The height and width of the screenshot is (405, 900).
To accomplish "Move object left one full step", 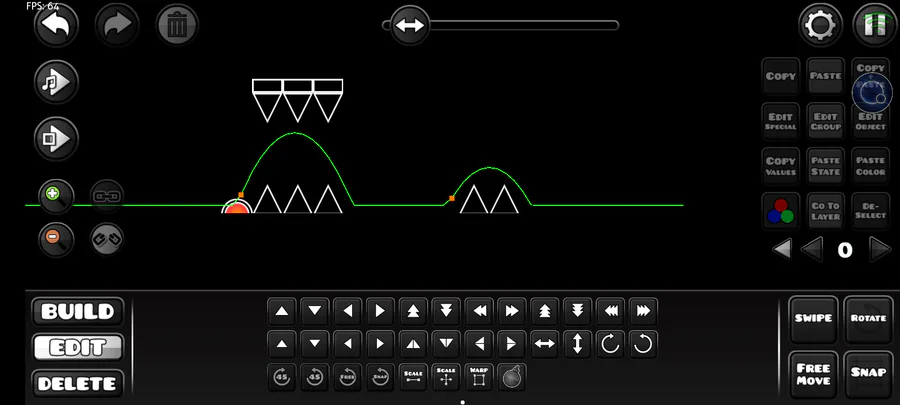I will [347, 311].
